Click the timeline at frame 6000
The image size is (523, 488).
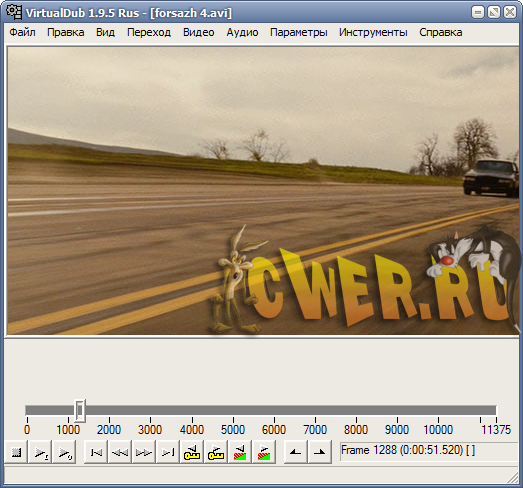[x=274, y=410]
